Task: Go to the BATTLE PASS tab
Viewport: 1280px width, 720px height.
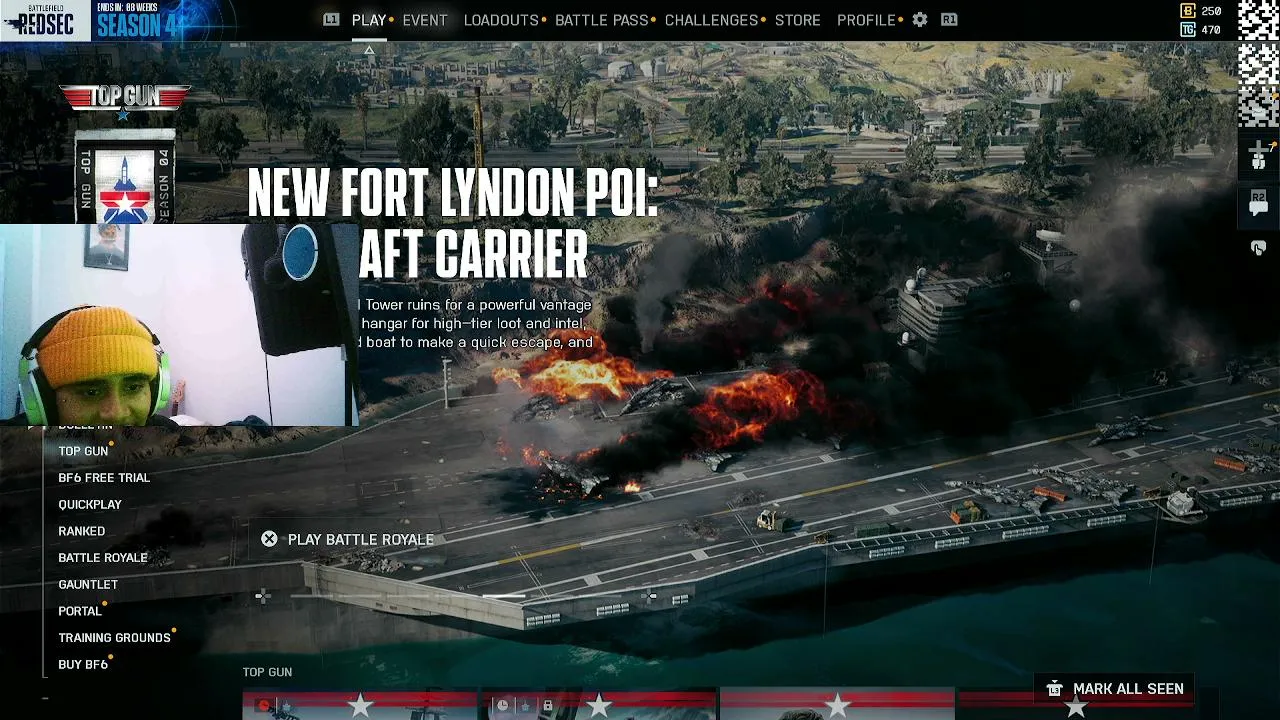Action: (602, 20)
